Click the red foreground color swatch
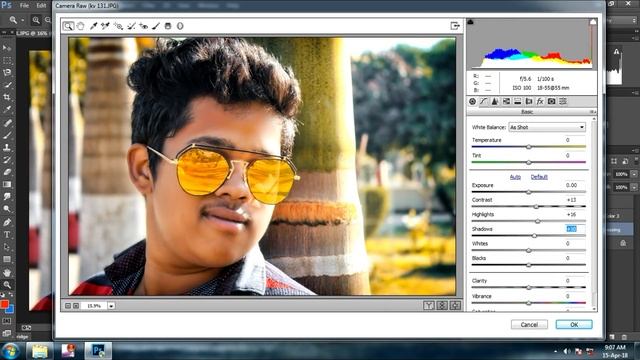640x360 pixels. [4, 304]
